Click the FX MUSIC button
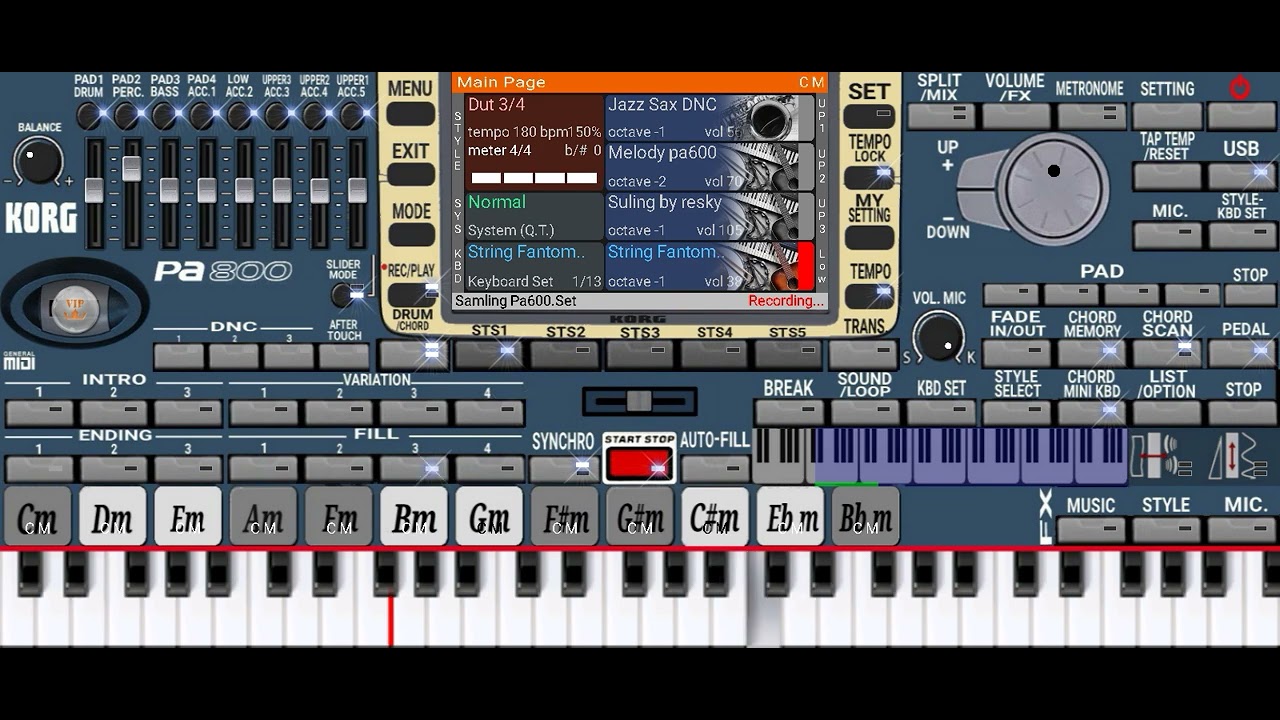The height and width of the screenshot is (720, 1280). point(1091,530)
